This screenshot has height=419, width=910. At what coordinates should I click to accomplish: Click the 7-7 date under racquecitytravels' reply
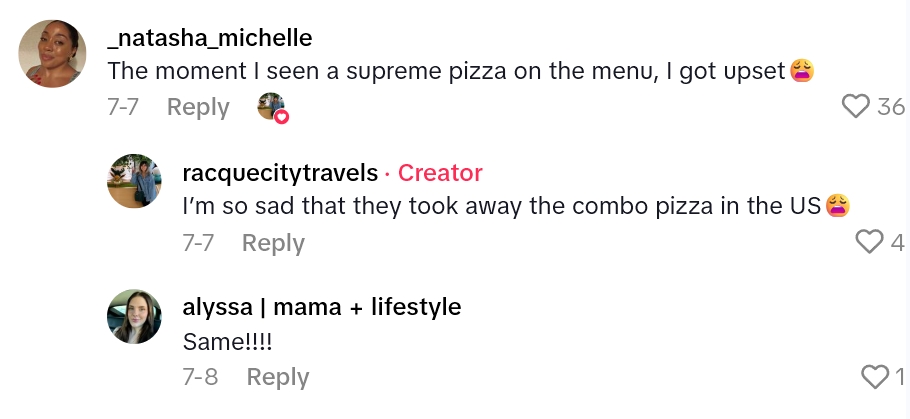pos(199,242)
